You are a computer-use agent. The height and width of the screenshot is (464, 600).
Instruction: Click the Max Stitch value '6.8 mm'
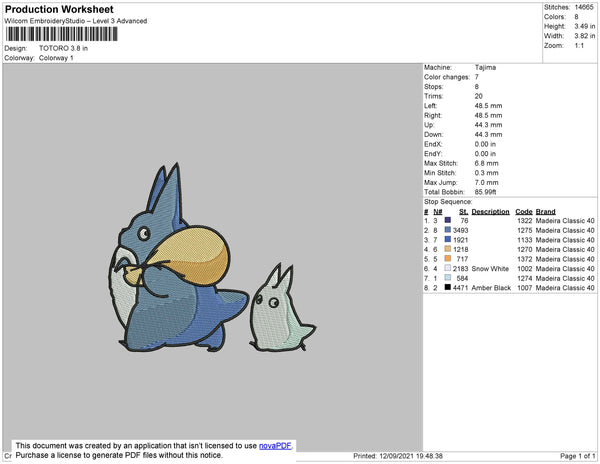click(x=486, y=163)
